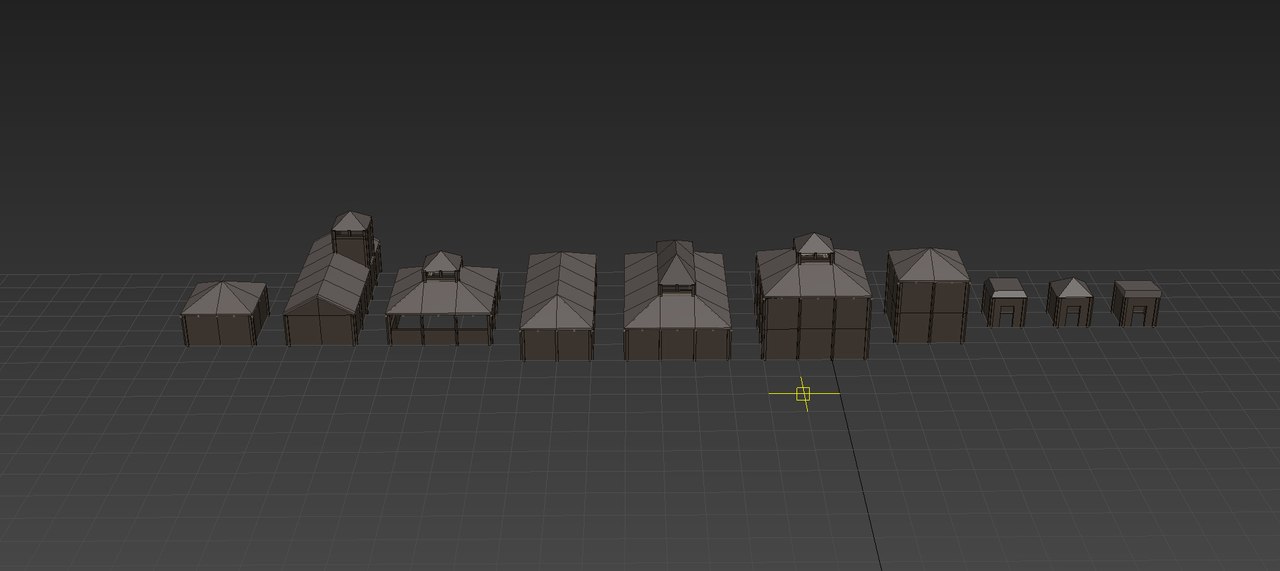
Task: Select the open pavilion's ground-level colonnade
Action: tap(440, 328)
